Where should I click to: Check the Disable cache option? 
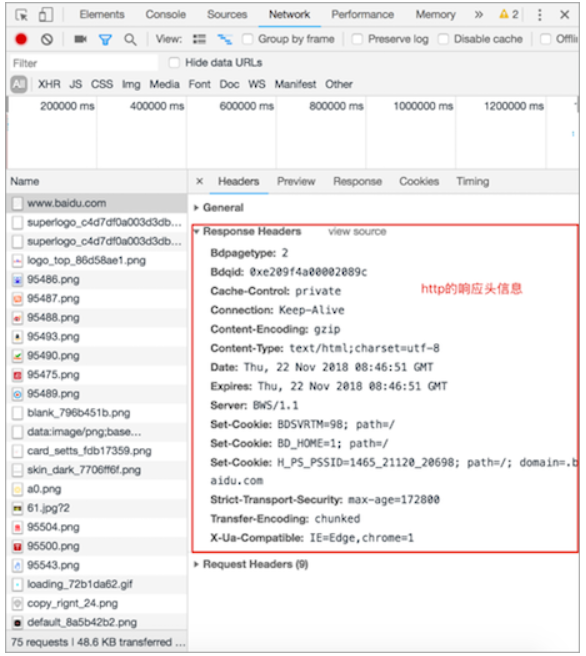(x=443, y=39)
